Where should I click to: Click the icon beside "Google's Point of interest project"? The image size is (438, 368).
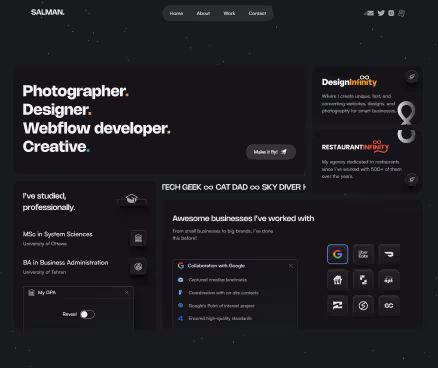pyautogui.click(x=180, y=305)
